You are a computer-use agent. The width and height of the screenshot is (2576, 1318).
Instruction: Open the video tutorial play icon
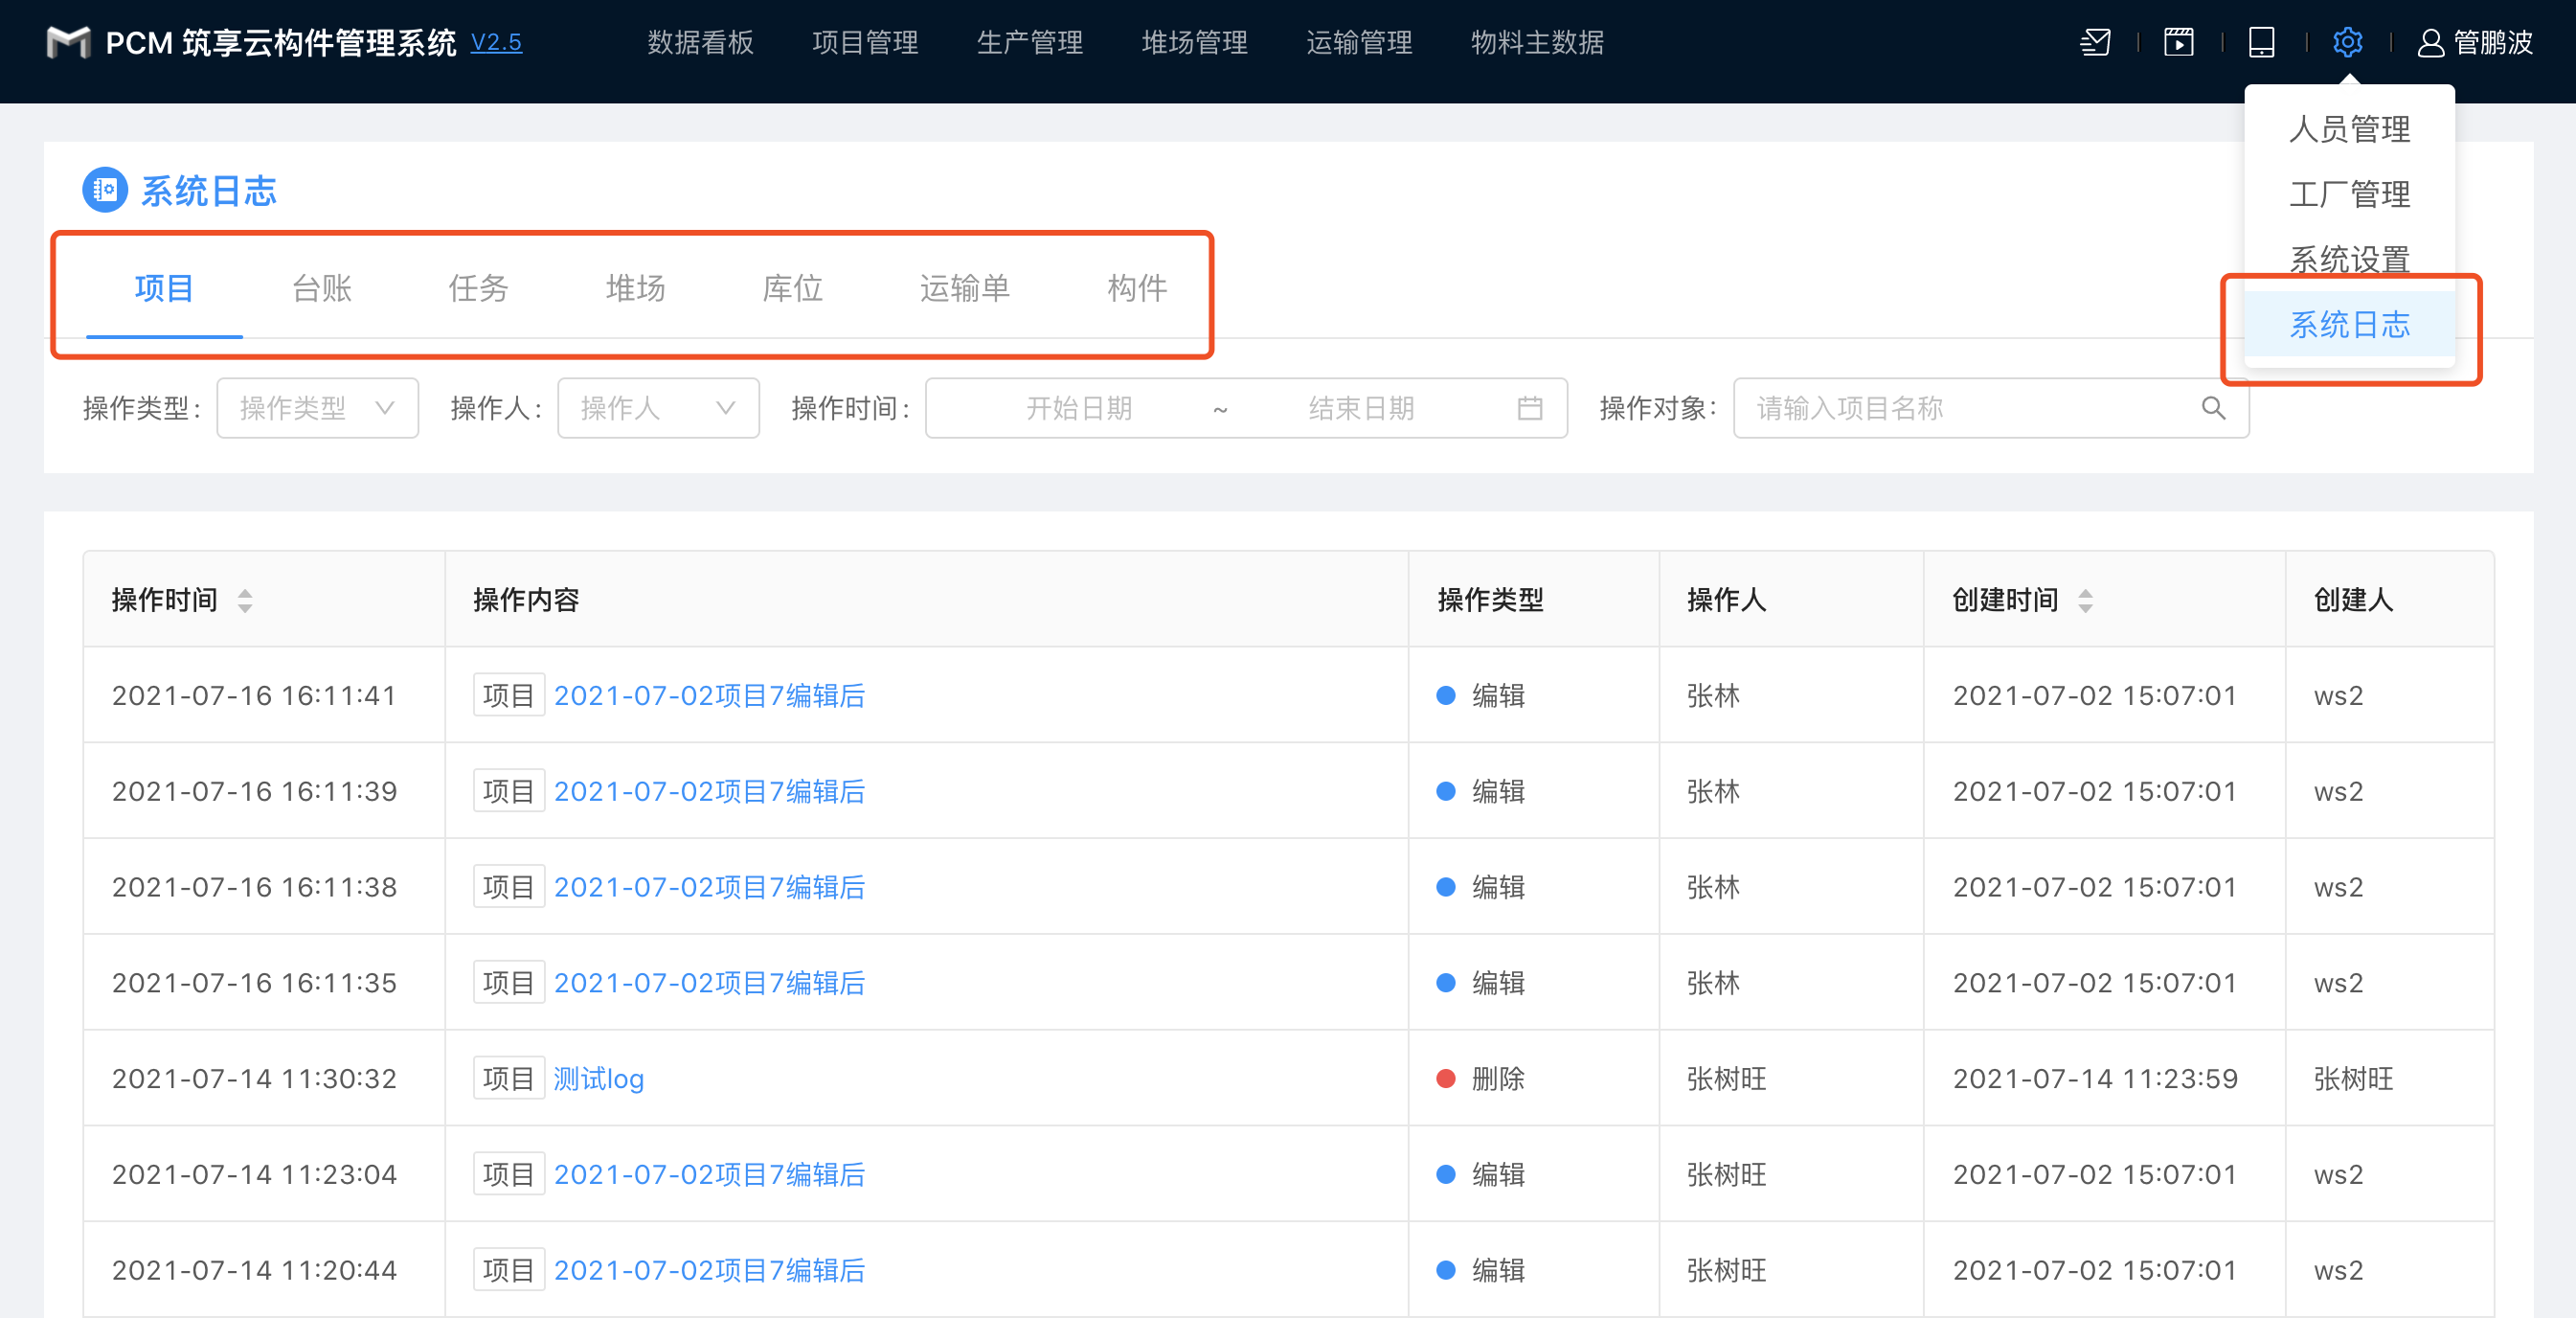pyautogui.click(x=2178, y=42)
